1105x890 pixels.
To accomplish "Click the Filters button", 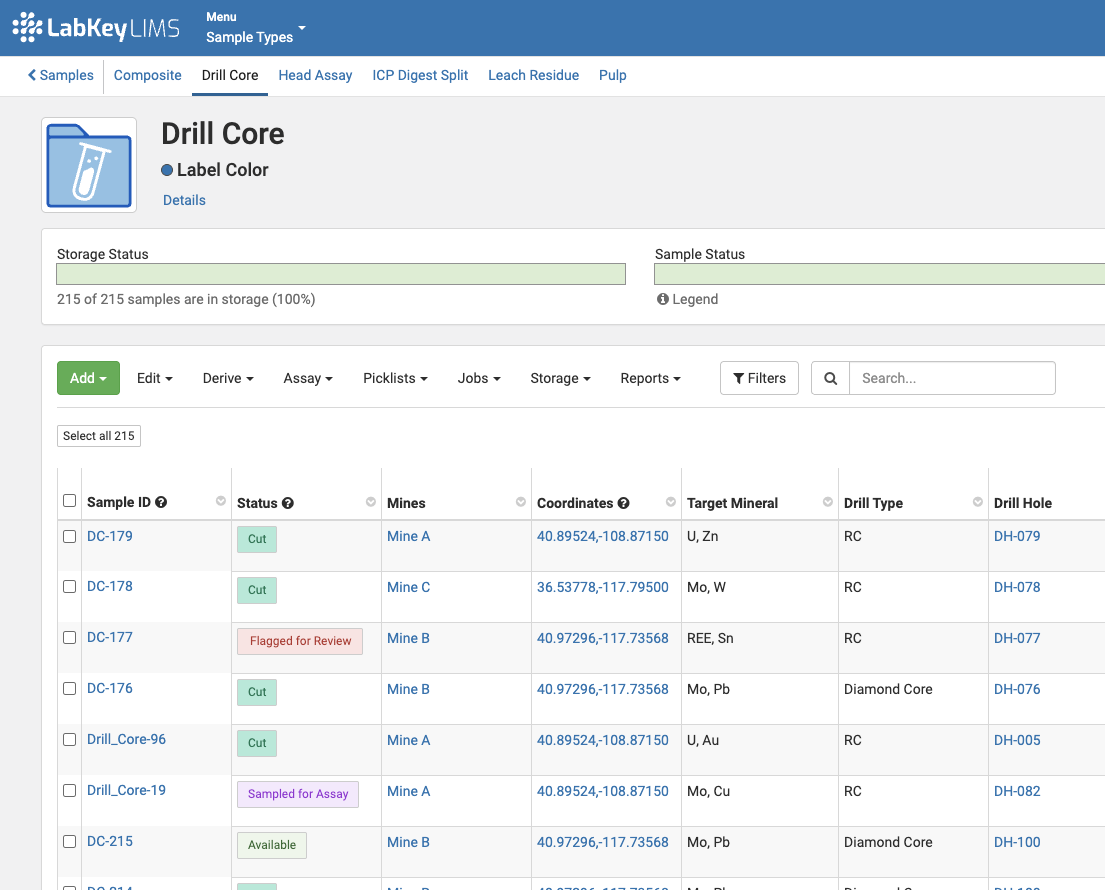I will coord(759,378).
